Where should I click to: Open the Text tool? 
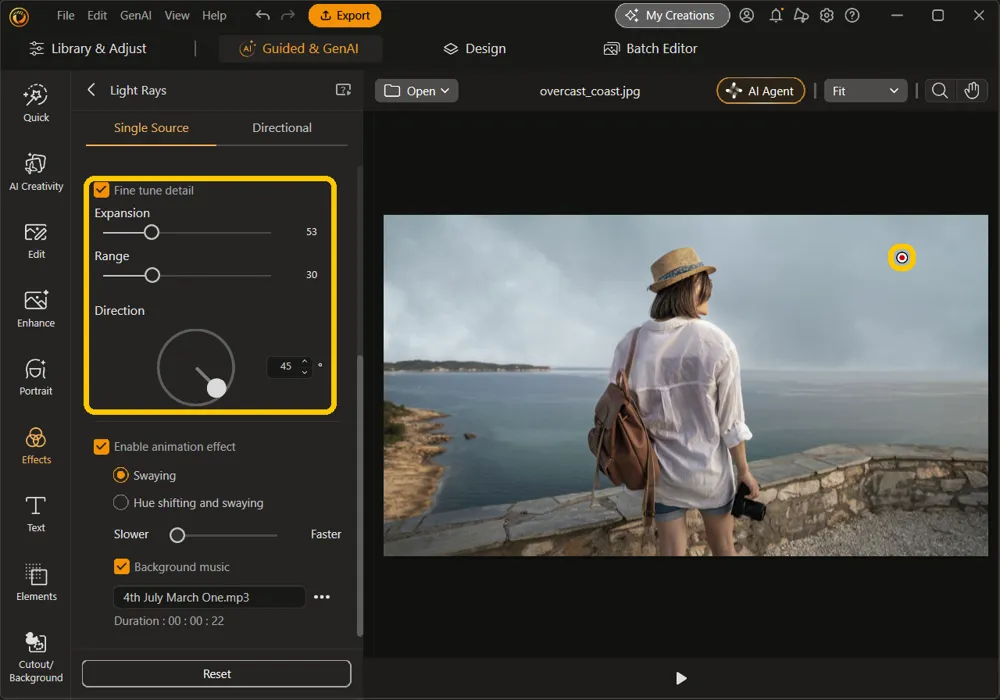coord(36,514)
